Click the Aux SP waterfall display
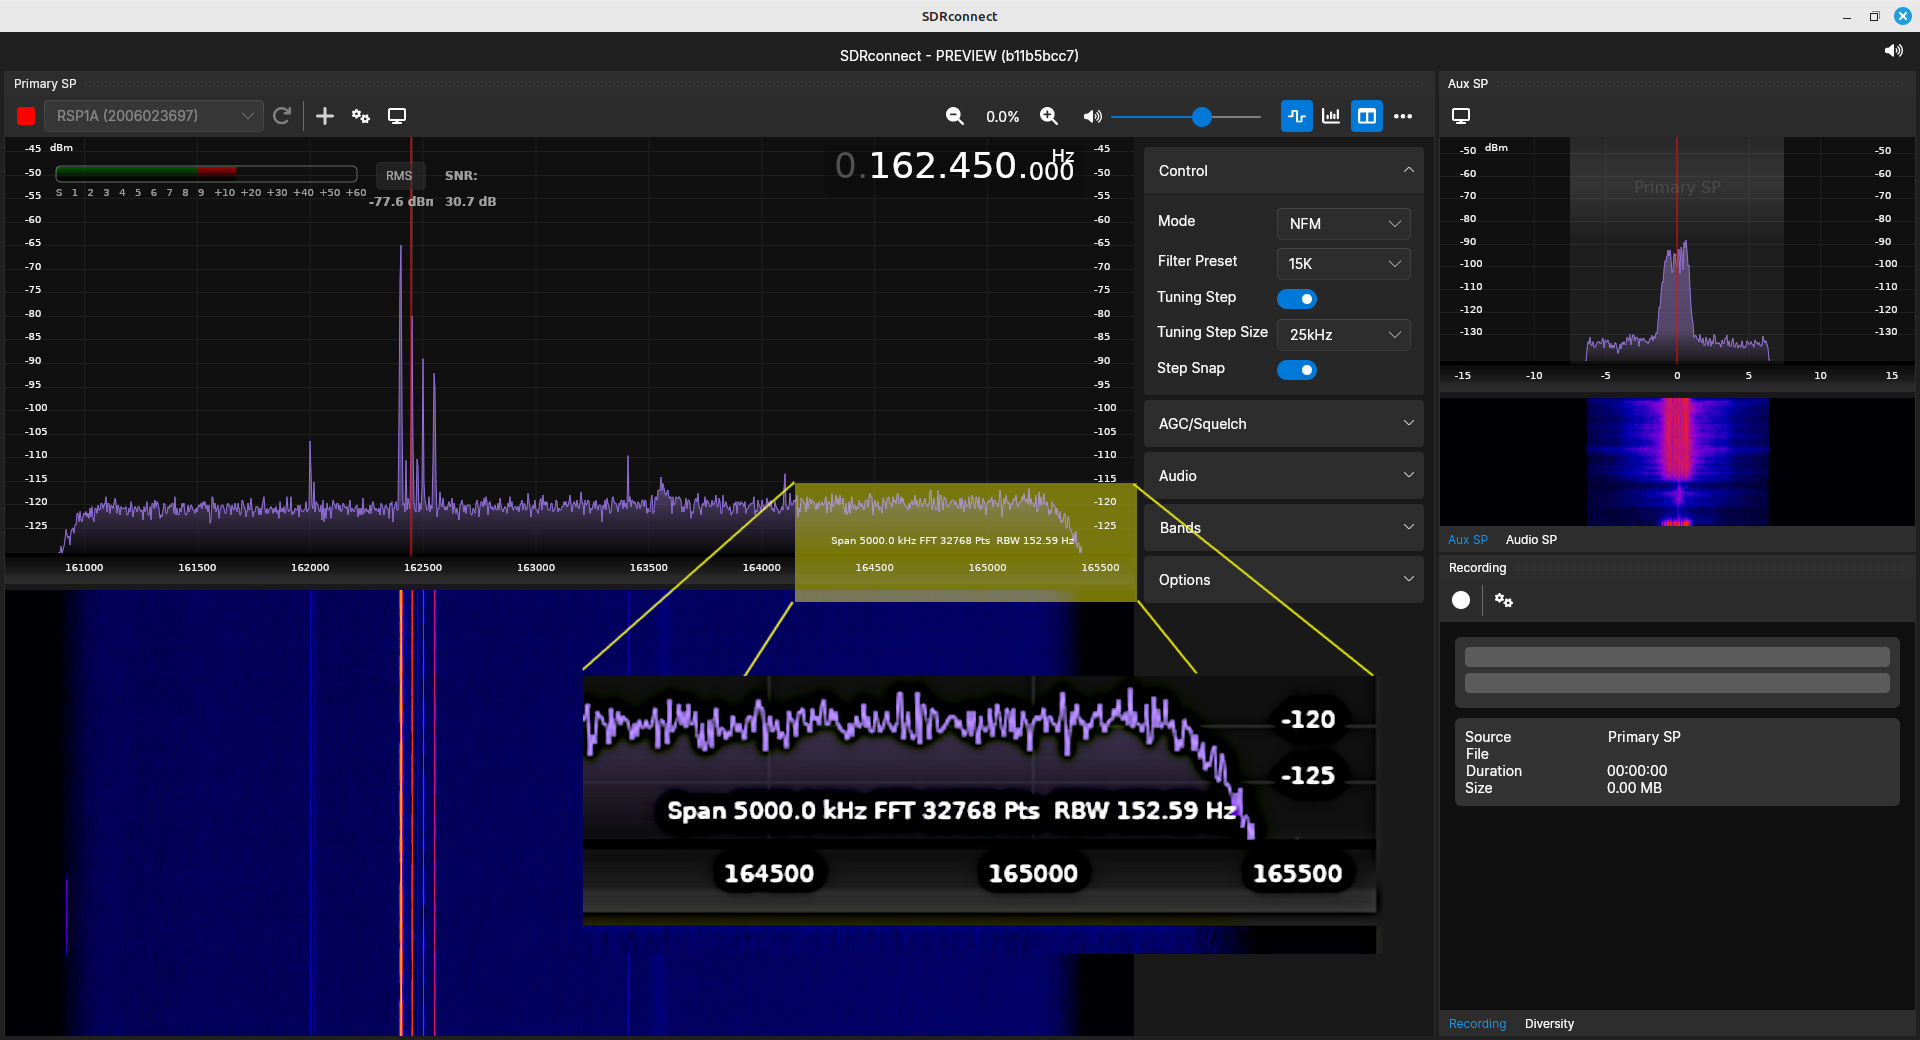1920x1040 pixels. click(1677, 462)
